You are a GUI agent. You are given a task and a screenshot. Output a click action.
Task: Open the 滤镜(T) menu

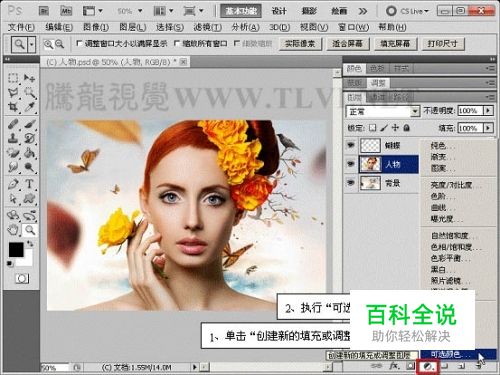pyautogui.click(x=207, y=27)
